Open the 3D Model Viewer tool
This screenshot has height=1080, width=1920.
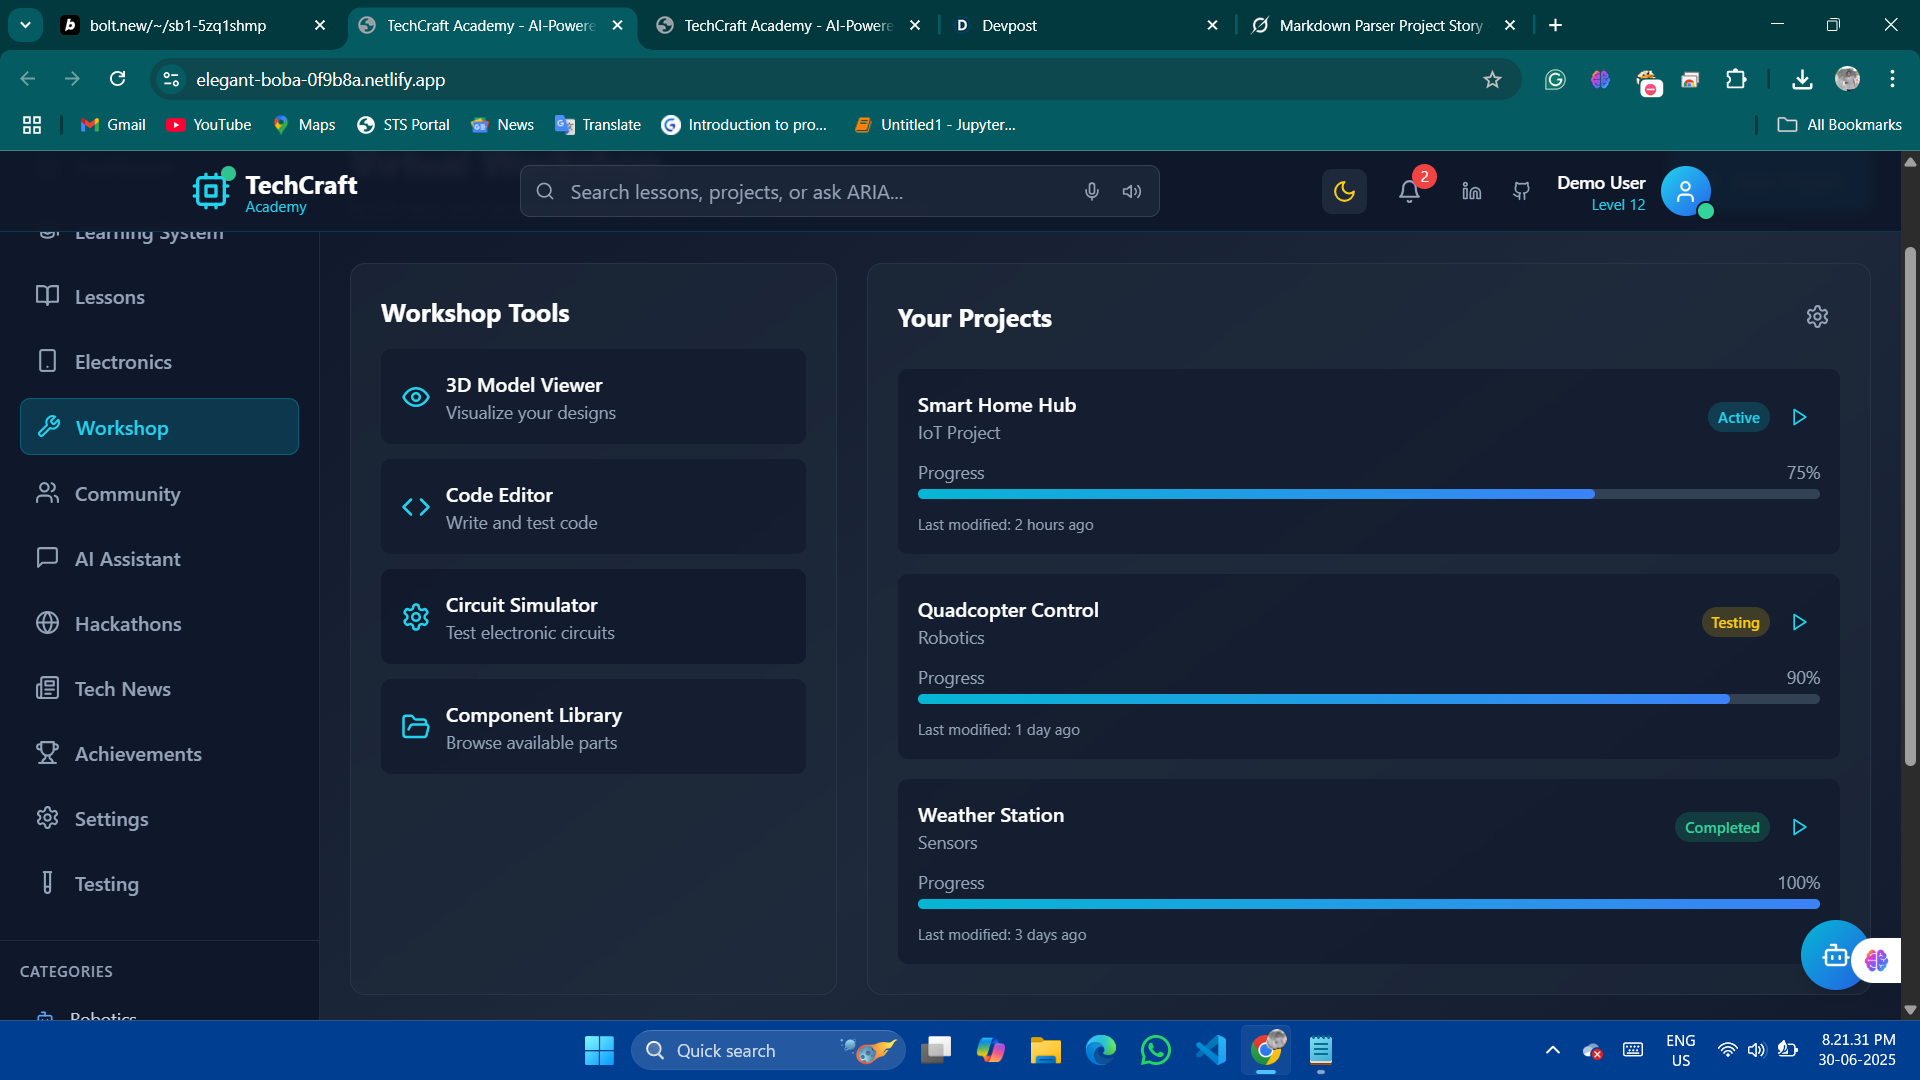point(593,397)
